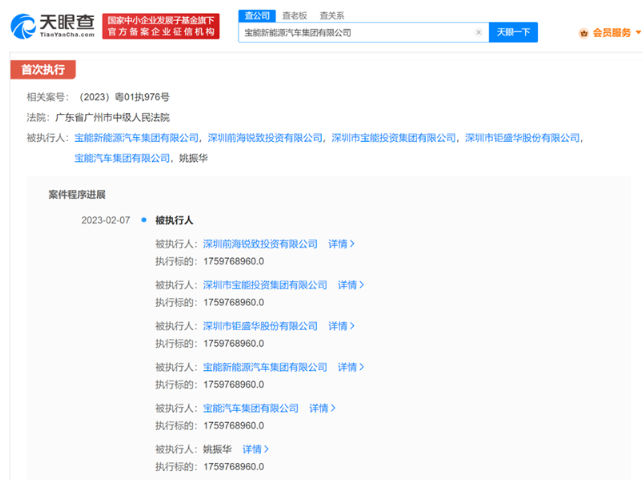643x480 pixels.
Task: Click the bold 被执行人 timeline heading
Action: pyautogui.click(x=174, y=220)
